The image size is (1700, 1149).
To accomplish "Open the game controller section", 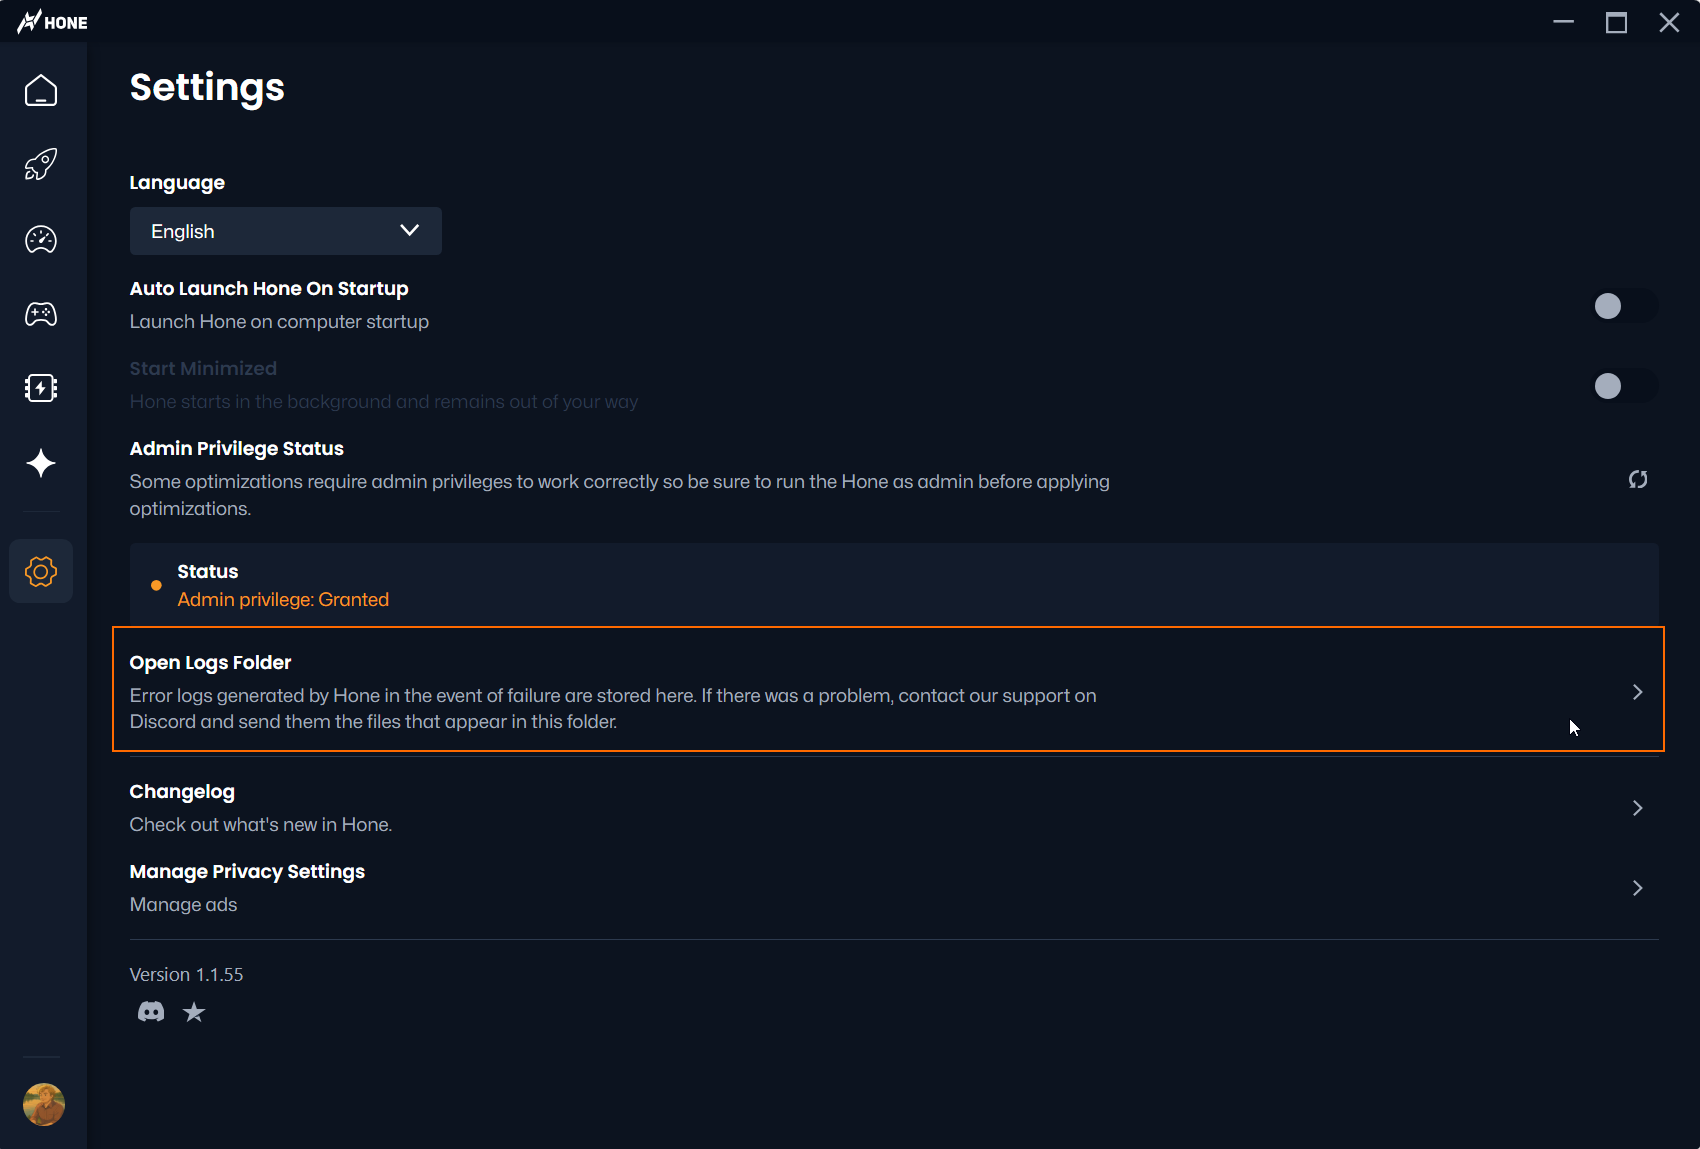I will (x=41, y=314).
